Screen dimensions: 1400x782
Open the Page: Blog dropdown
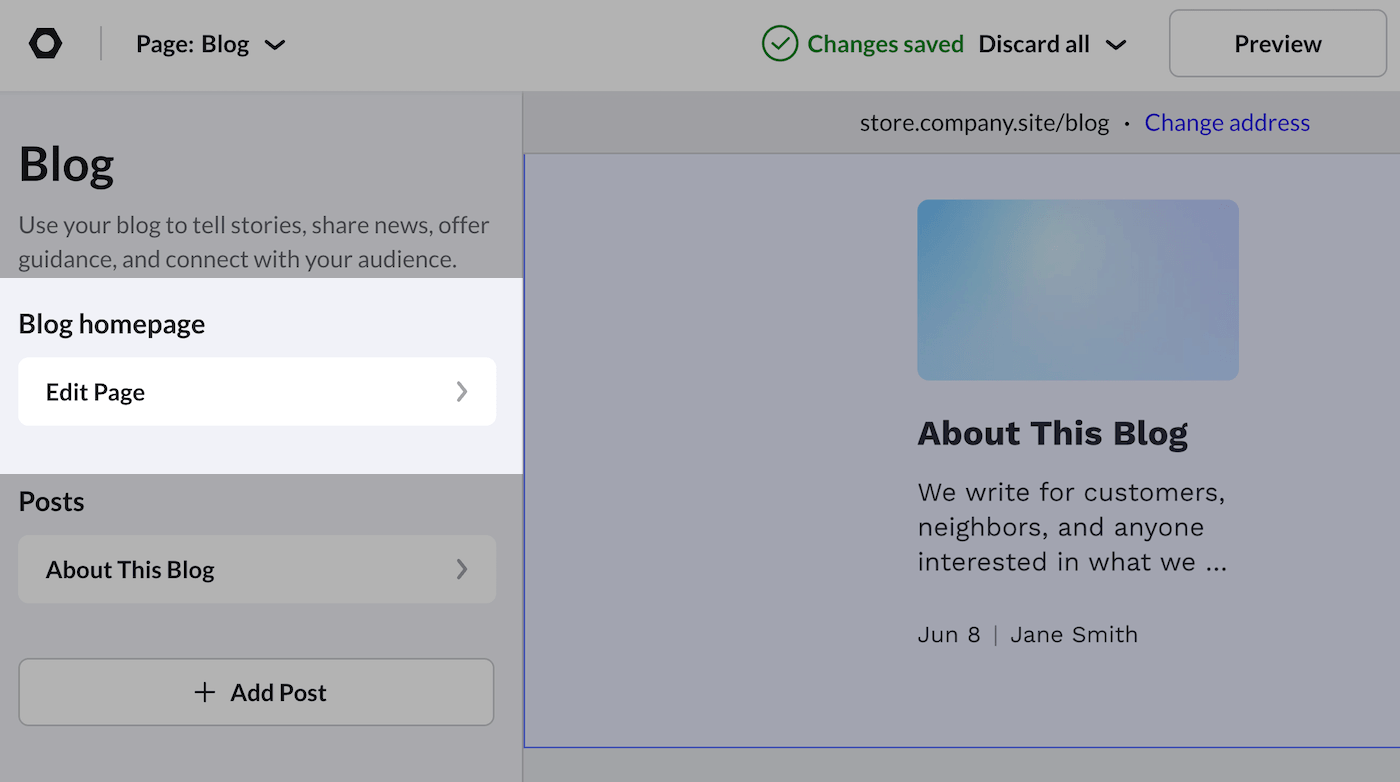(211, 44)
